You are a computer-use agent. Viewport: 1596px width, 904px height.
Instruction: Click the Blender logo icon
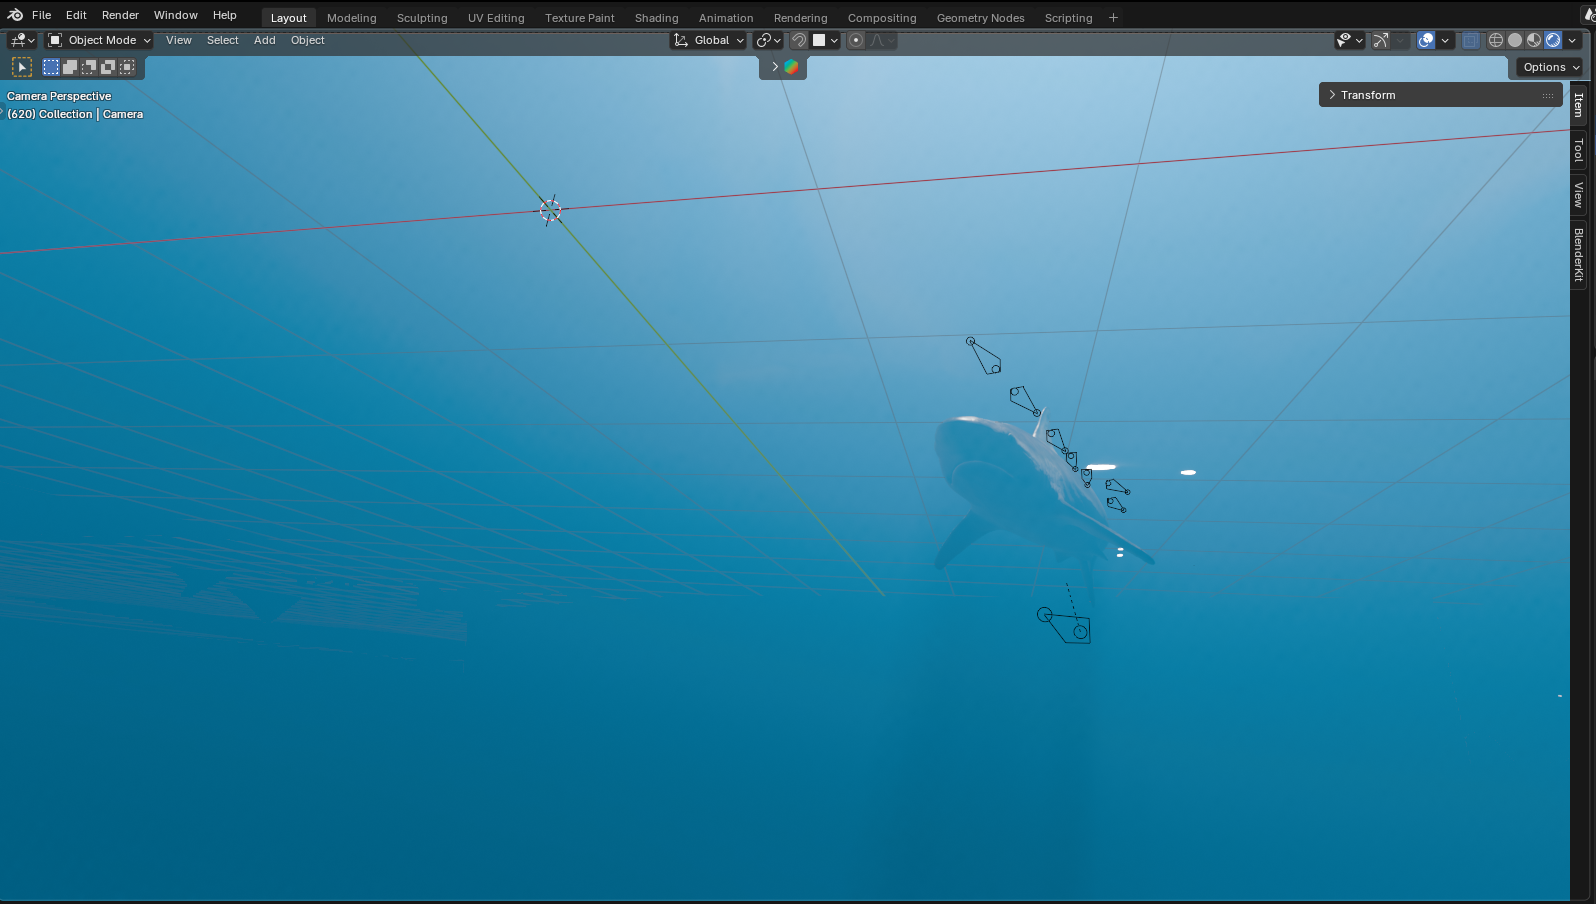tap(15, 15)
